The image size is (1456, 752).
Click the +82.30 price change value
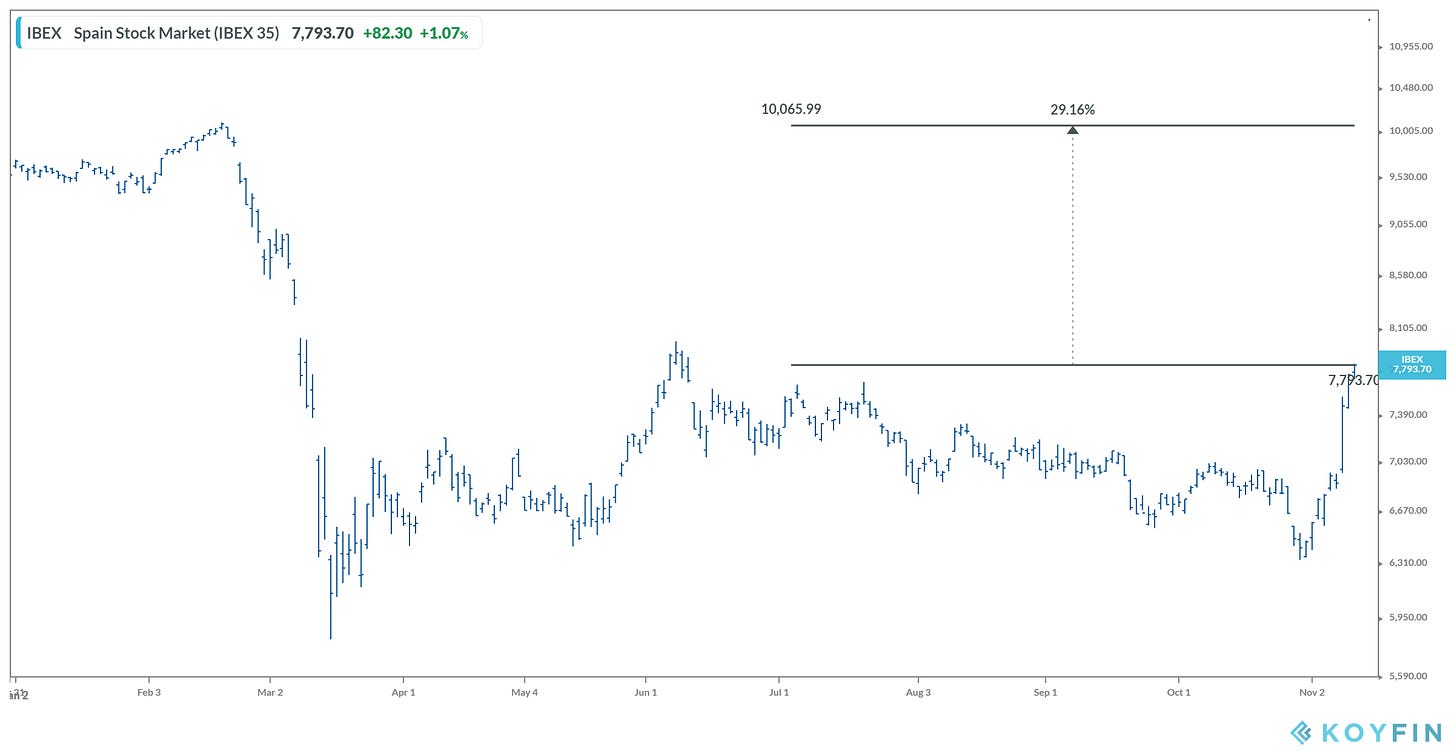(x=386, y=33)
